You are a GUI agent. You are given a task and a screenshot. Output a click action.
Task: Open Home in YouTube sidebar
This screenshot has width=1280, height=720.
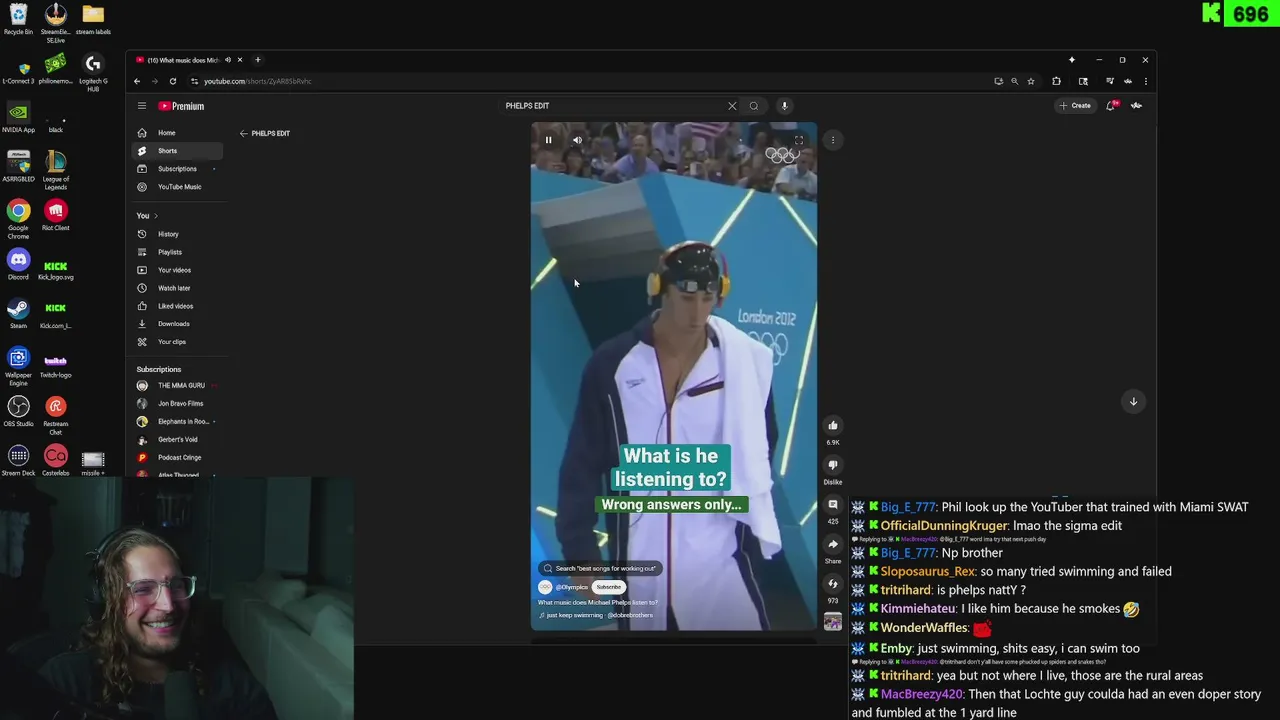tap(177, 133)
